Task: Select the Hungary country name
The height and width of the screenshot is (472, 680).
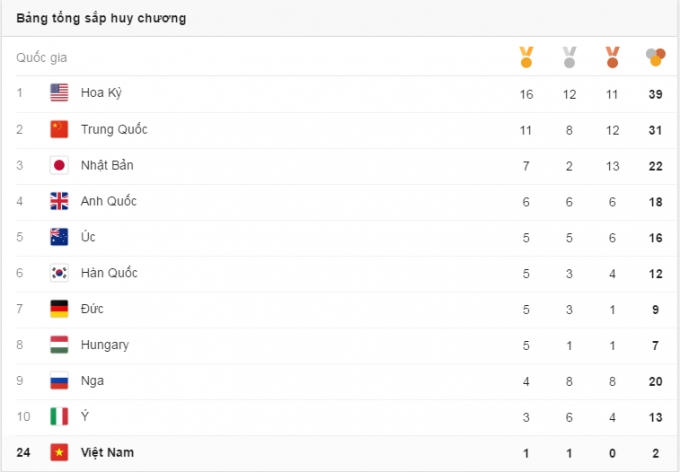Action: coord(105,345)
